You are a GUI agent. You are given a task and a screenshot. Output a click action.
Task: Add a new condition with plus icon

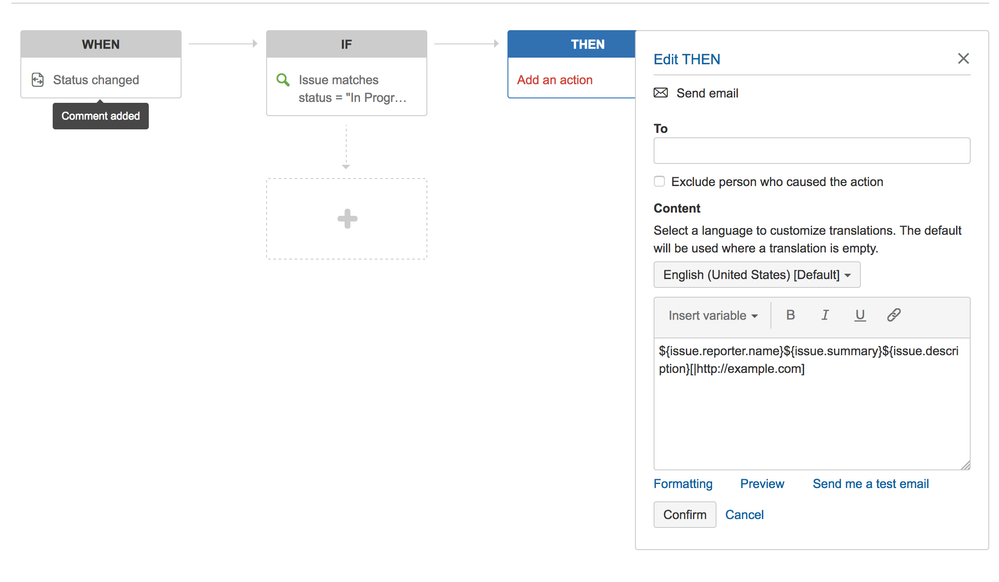pos(347,219)
